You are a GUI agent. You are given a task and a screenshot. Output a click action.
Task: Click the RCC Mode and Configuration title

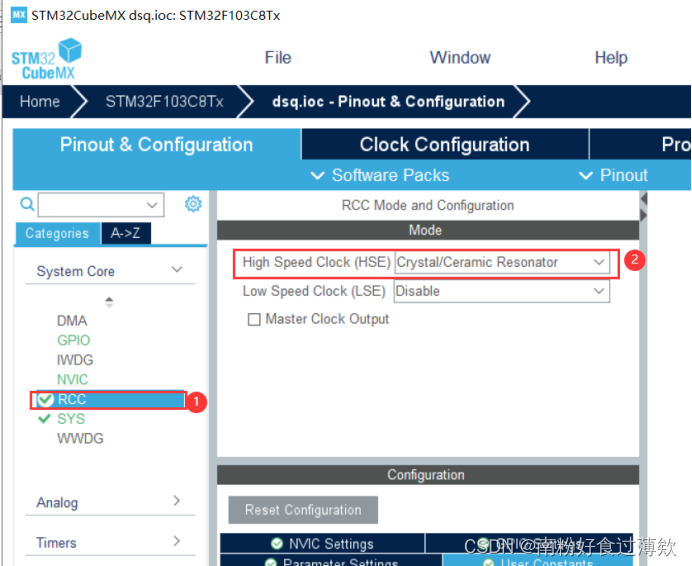click(x=428, y=205)
